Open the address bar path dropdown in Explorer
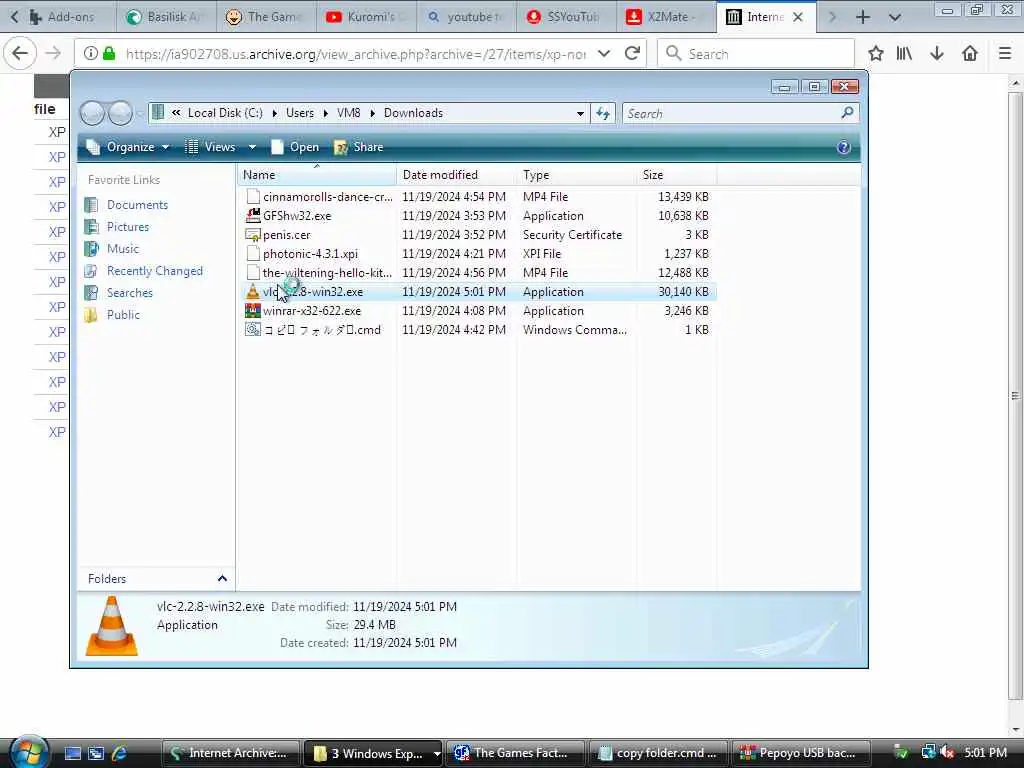The image size is (1024, 768). click(x=580, y=114)
